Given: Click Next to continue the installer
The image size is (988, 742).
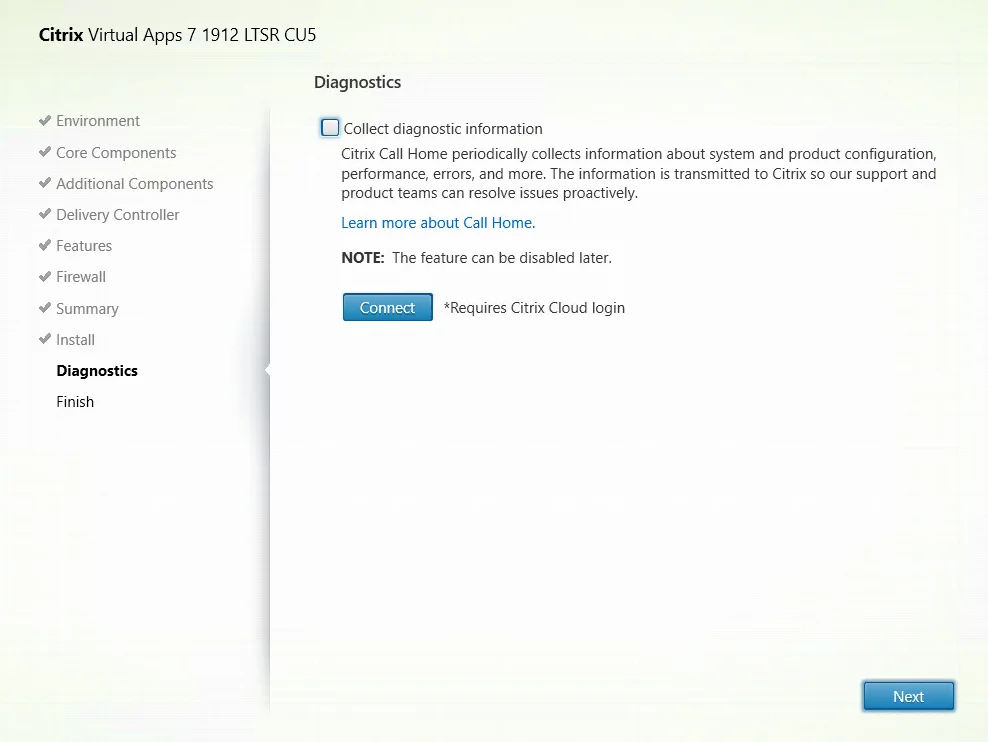Looking at the screenshot, I should [x=909, y=697].
